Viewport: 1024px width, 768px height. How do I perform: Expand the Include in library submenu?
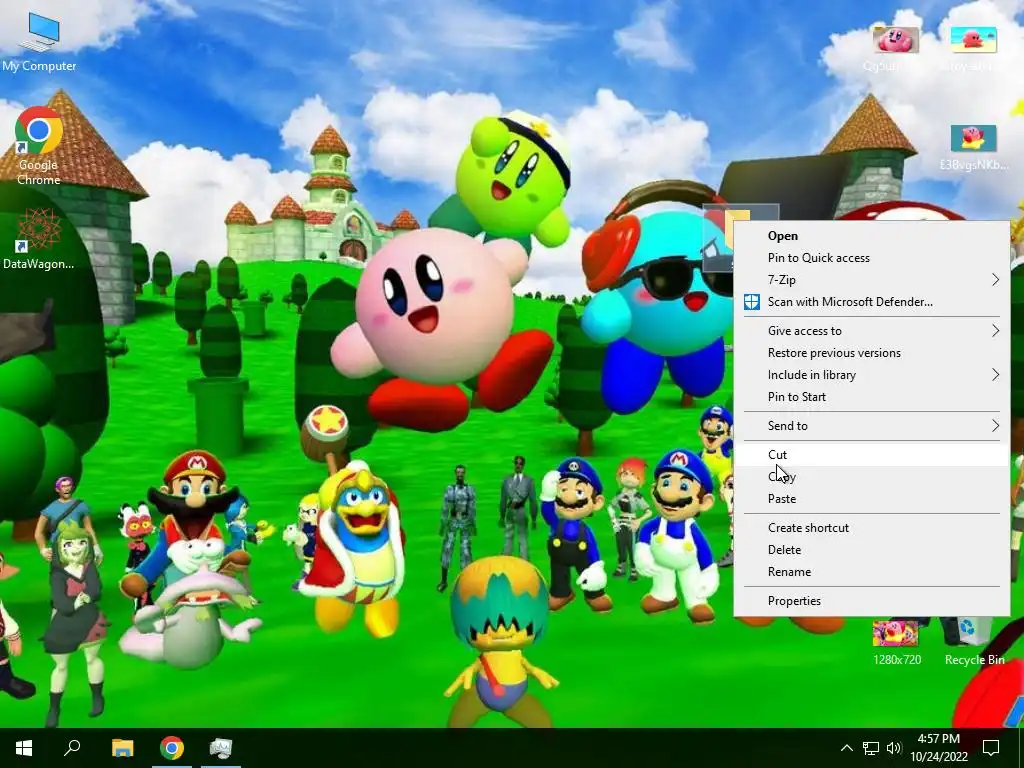pos(872,375)
